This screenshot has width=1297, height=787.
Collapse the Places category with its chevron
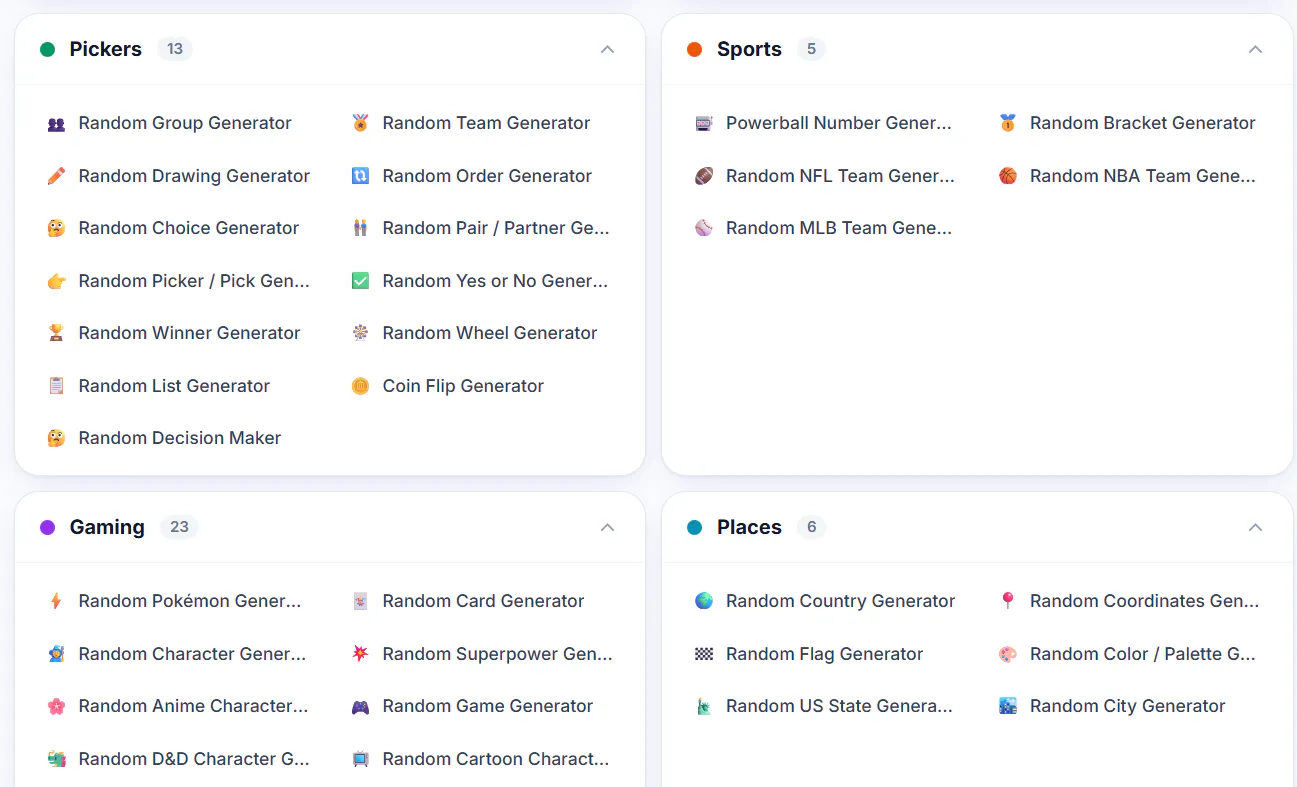(1255, 527)
